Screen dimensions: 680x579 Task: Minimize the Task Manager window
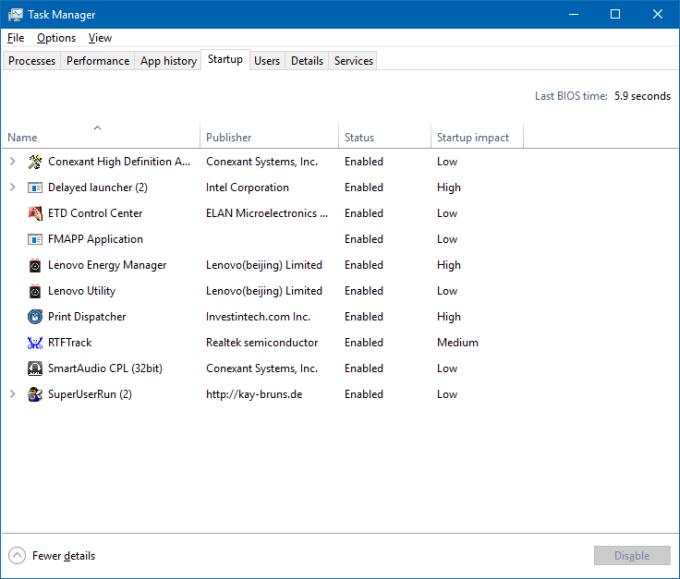[573, 14]
